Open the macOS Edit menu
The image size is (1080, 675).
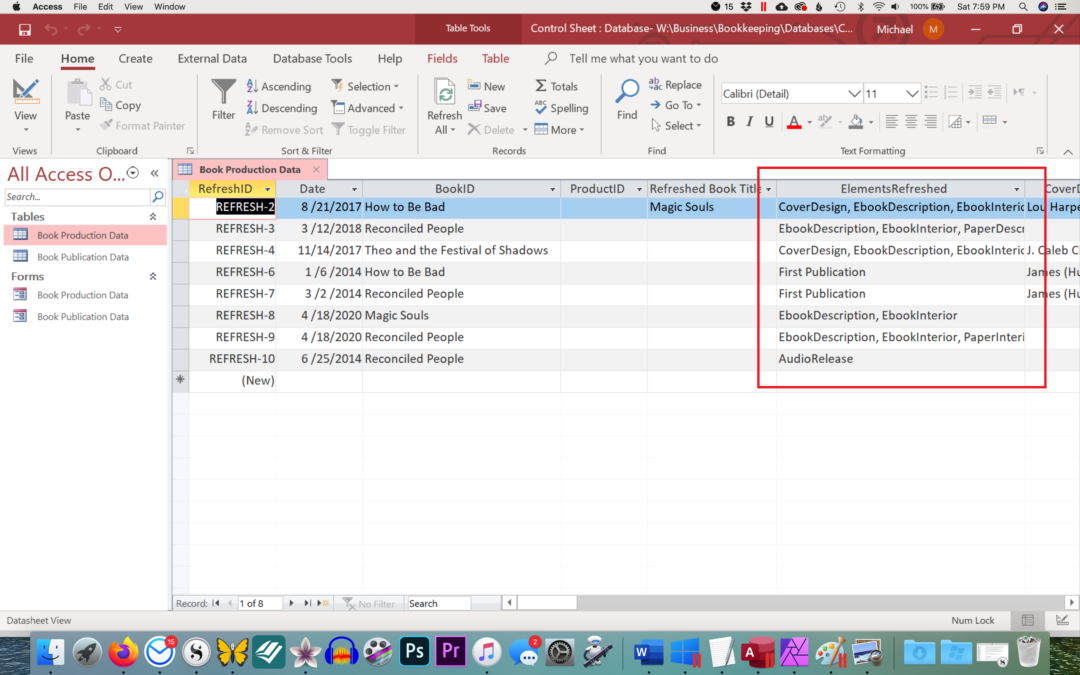click(x=105, y=7)
